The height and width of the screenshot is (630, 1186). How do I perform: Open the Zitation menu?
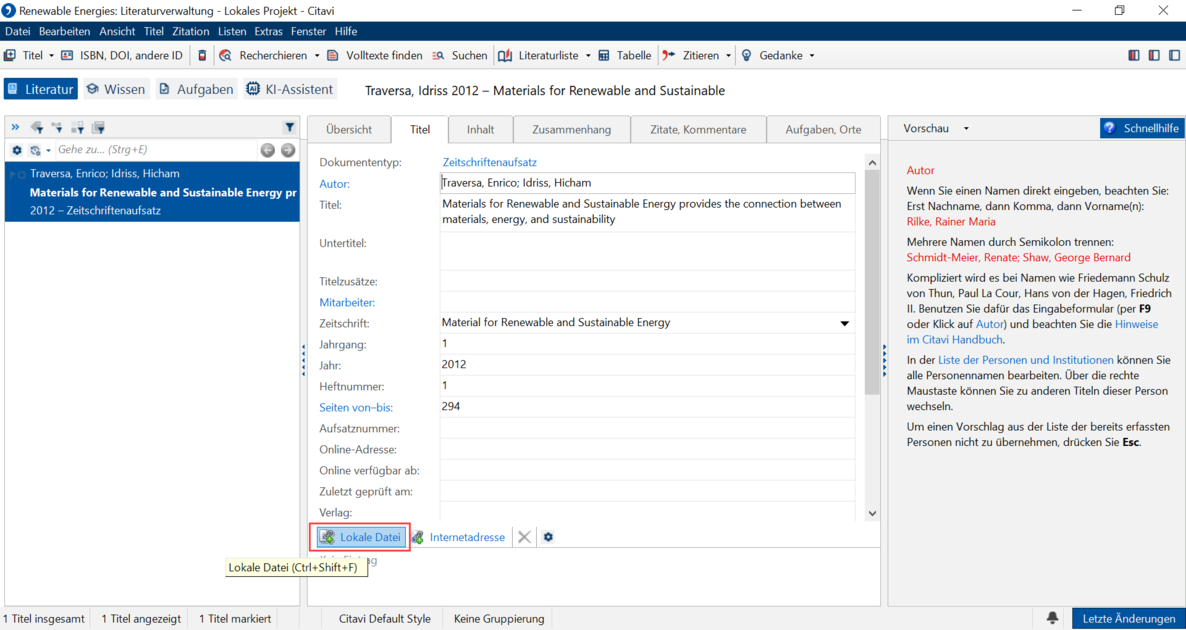tap(191, 31)
